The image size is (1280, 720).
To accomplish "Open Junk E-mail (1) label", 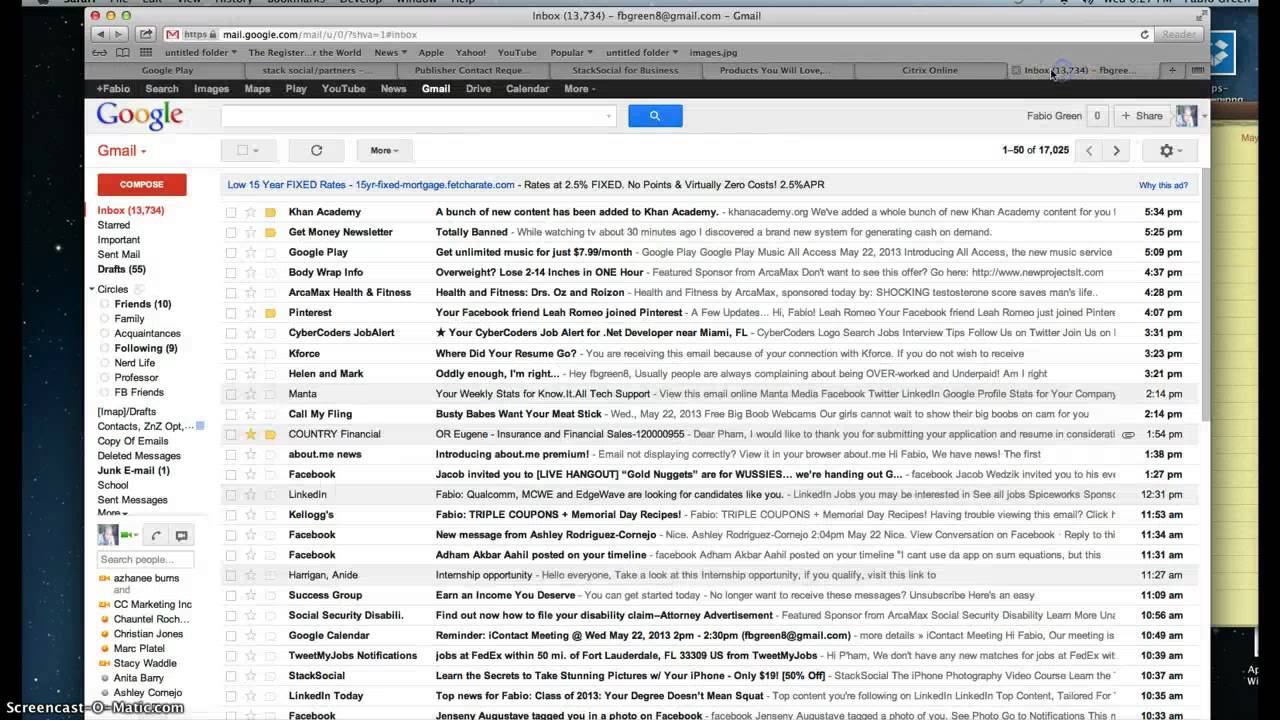I will pos(133,470).
